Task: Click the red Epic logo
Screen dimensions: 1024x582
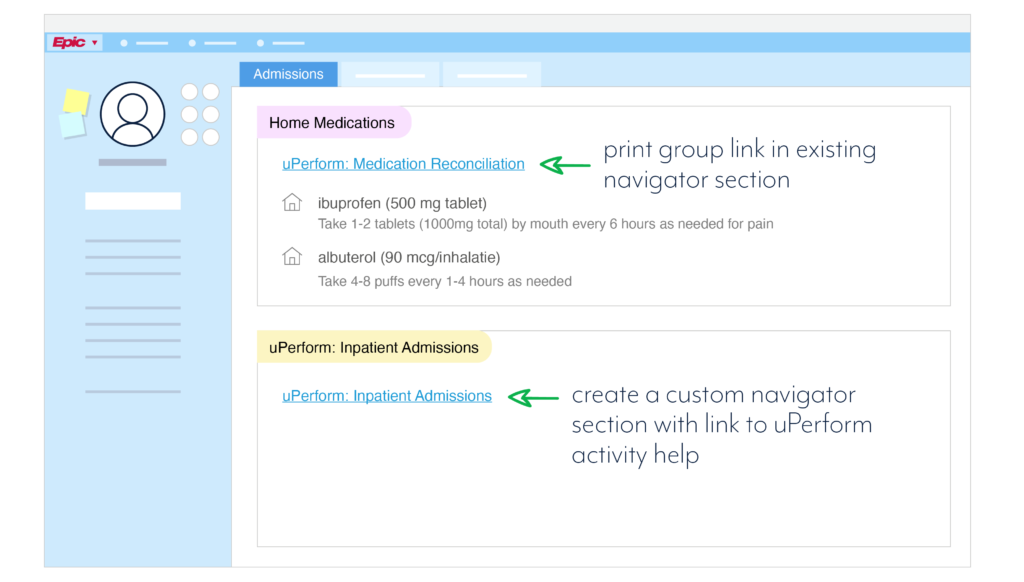Action: tap(69, 42)
